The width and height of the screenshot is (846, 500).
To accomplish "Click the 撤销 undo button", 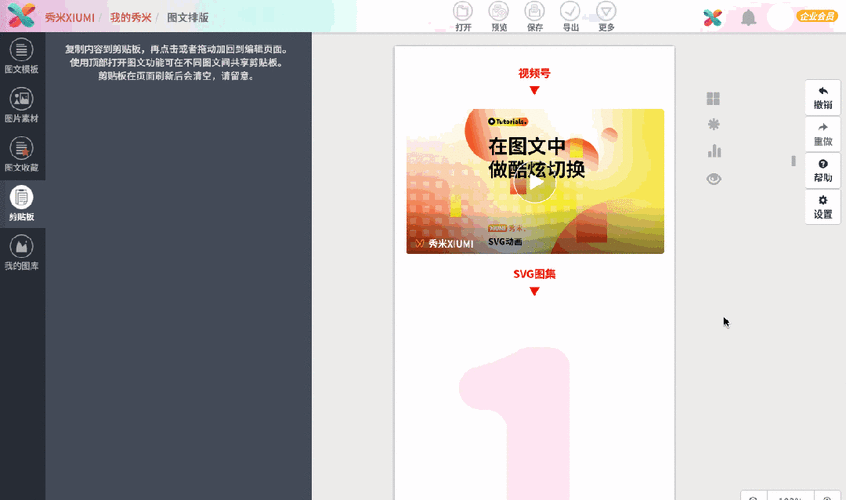I will (823, 98).
